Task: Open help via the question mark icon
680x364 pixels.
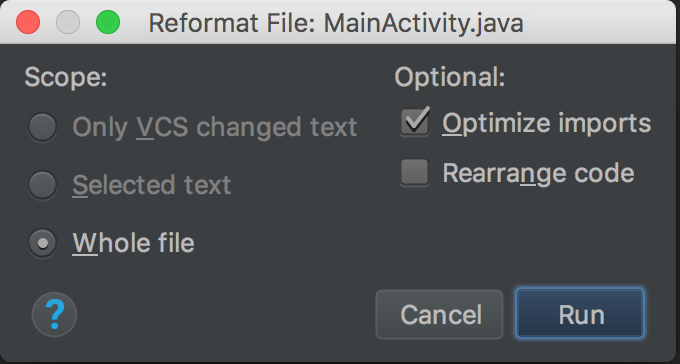Action: click(x=54, y=315)
